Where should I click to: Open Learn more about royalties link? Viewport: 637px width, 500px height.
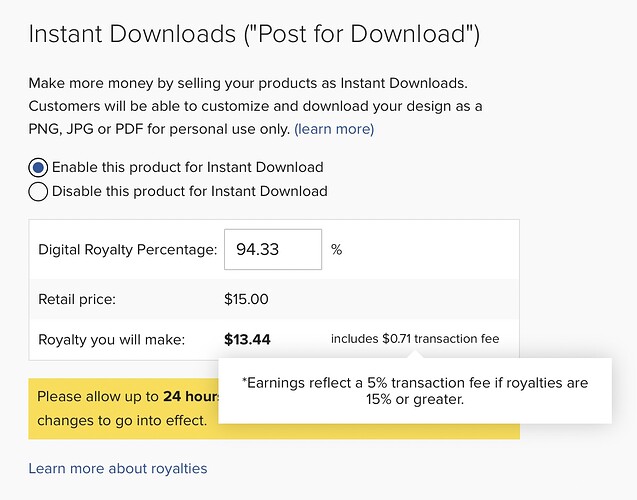tap(118, 468)
